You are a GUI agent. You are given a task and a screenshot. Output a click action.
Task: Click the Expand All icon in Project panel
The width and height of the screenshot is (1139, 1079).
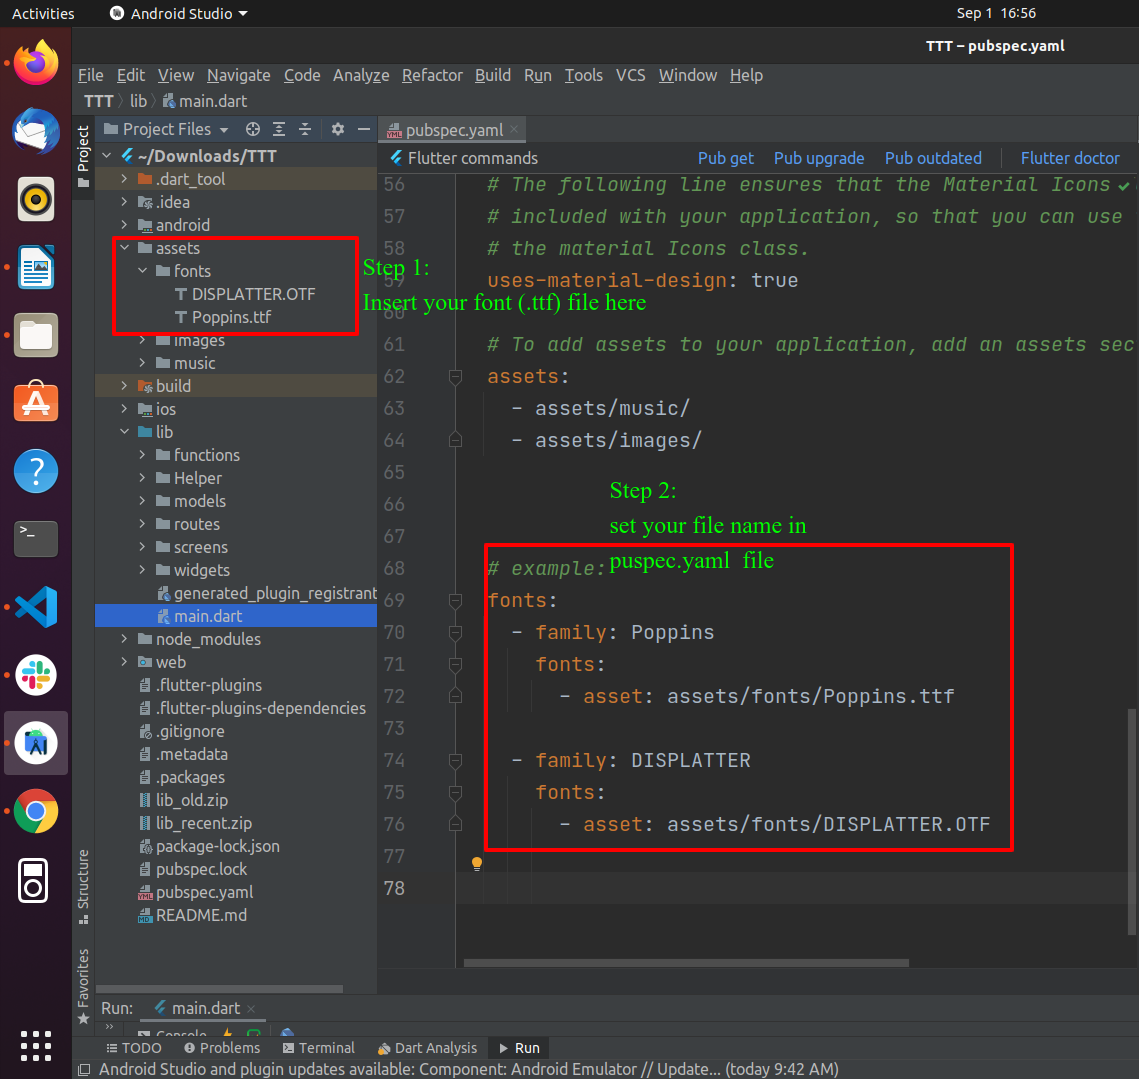tap(279, 129)
